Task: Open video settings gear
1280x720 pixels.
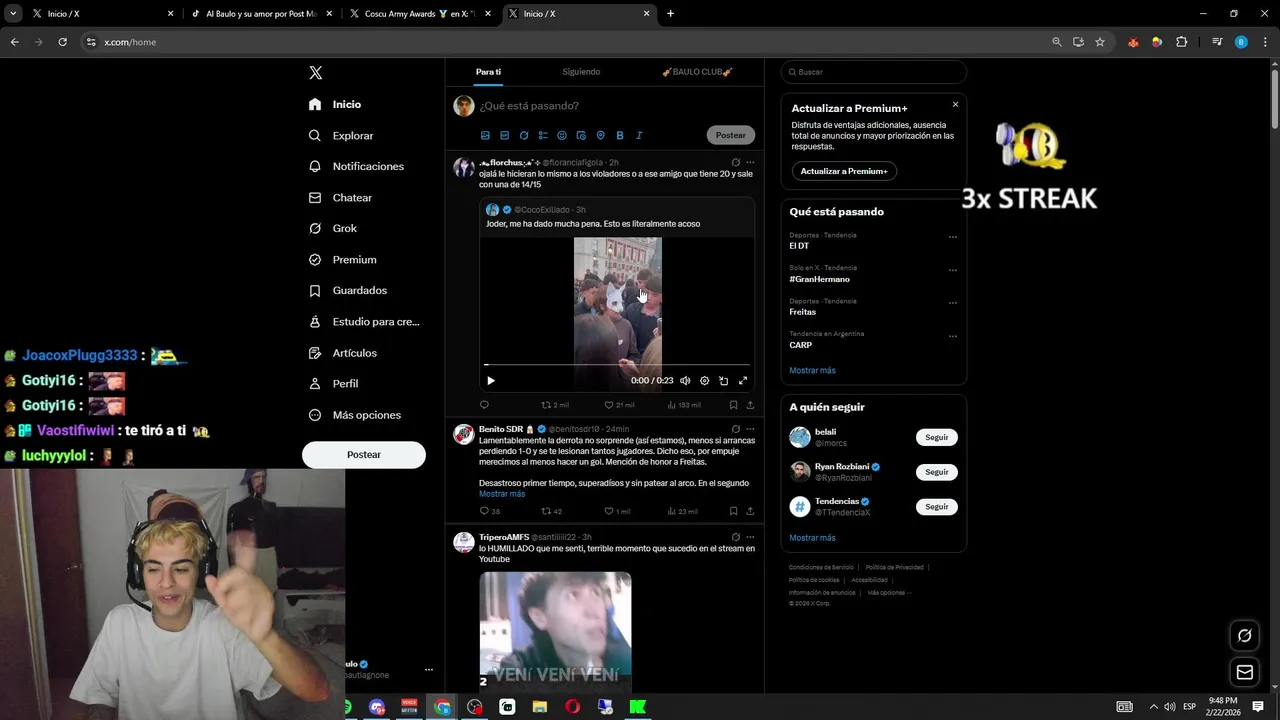Action: click(704, 380)
